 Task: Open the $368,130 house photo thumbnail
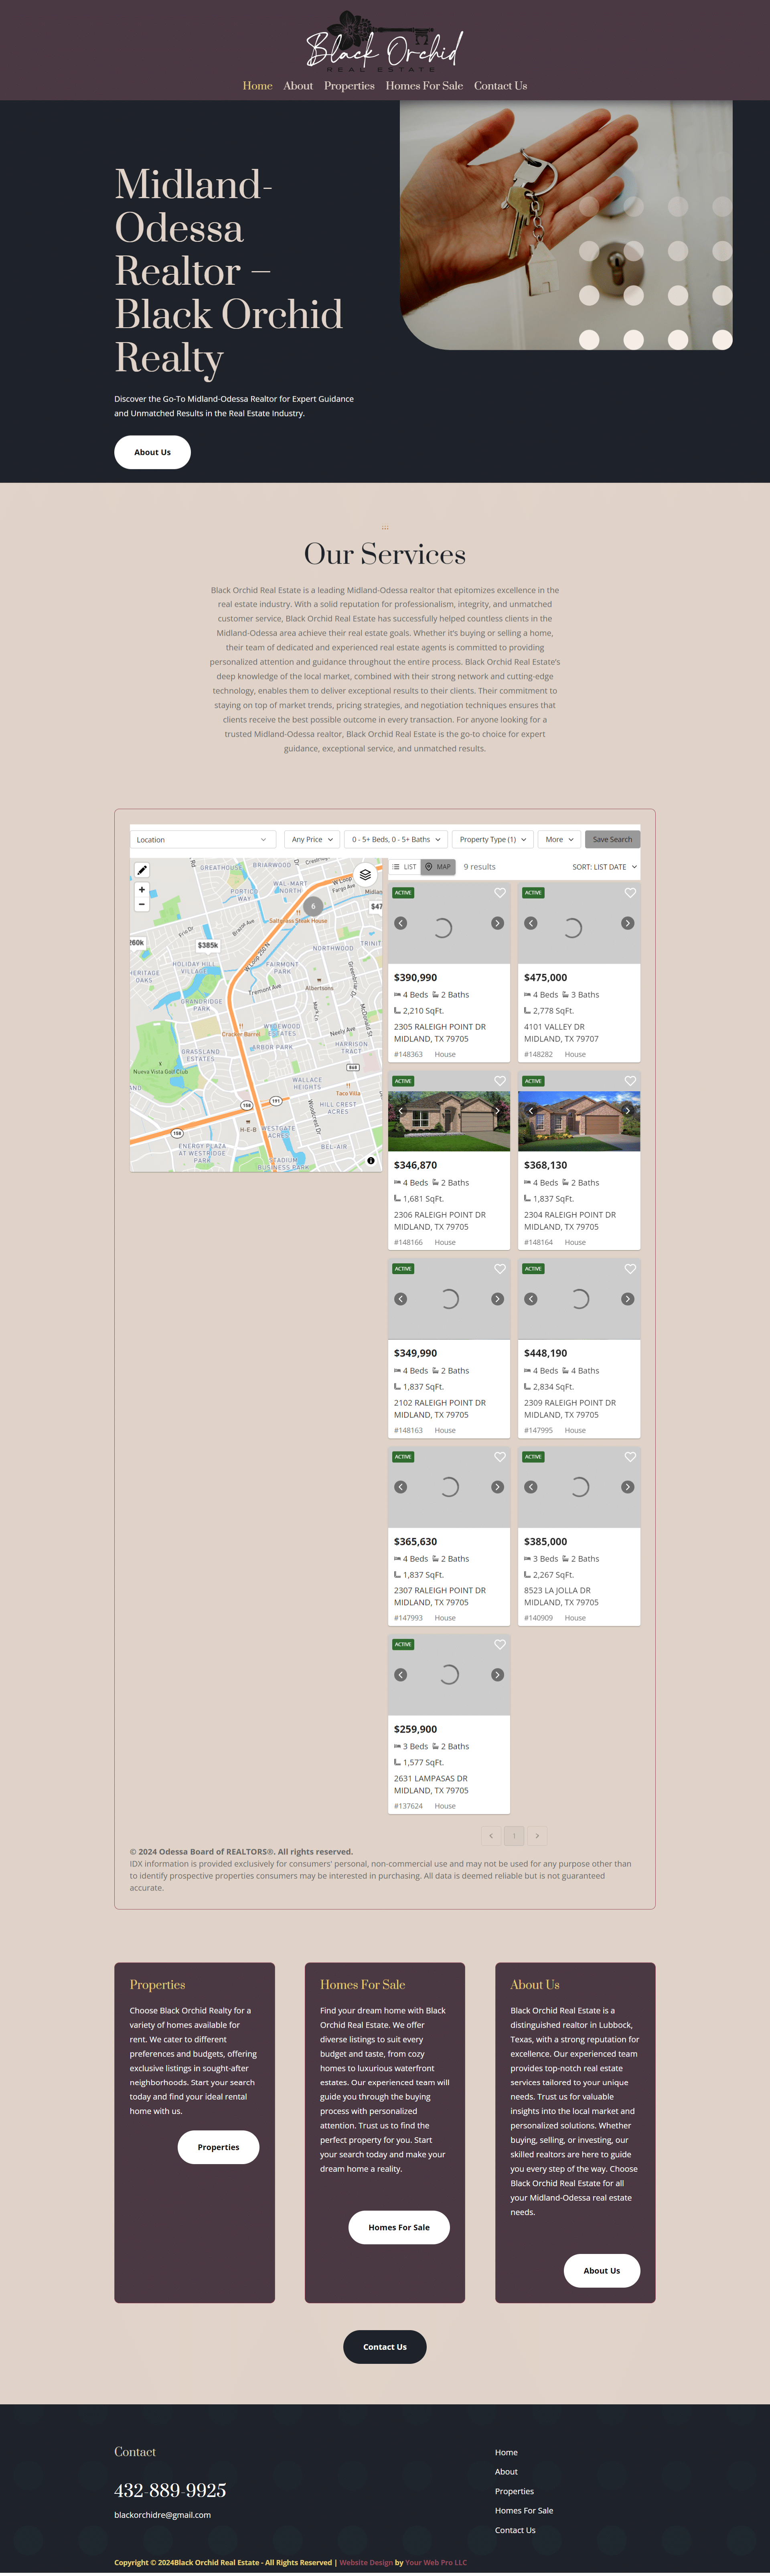[579, 1121]
